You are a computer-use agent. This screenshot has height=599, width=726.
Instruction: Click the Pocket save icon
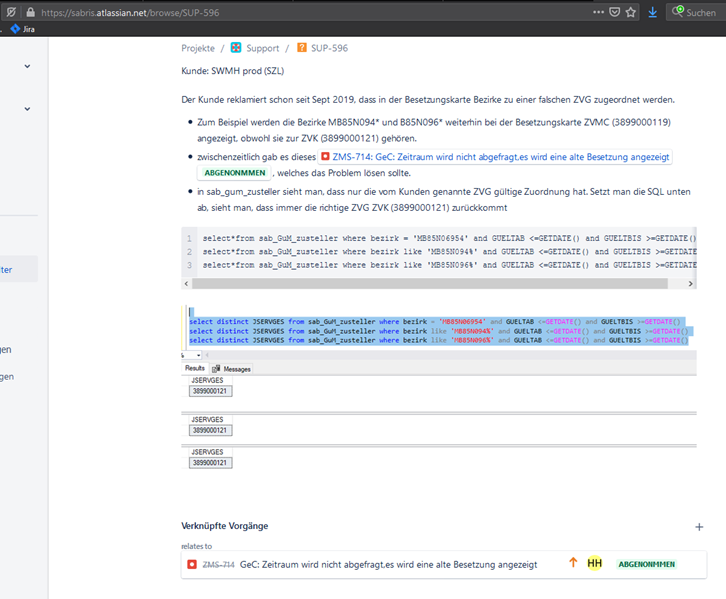(614, 12)
